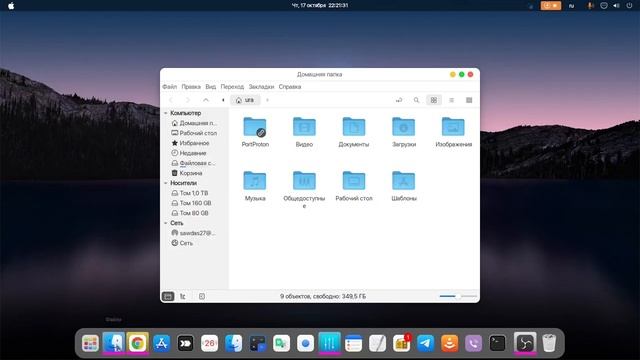Open the Файл menu
This screenshot has height=360, width=640.
point(169,87)
